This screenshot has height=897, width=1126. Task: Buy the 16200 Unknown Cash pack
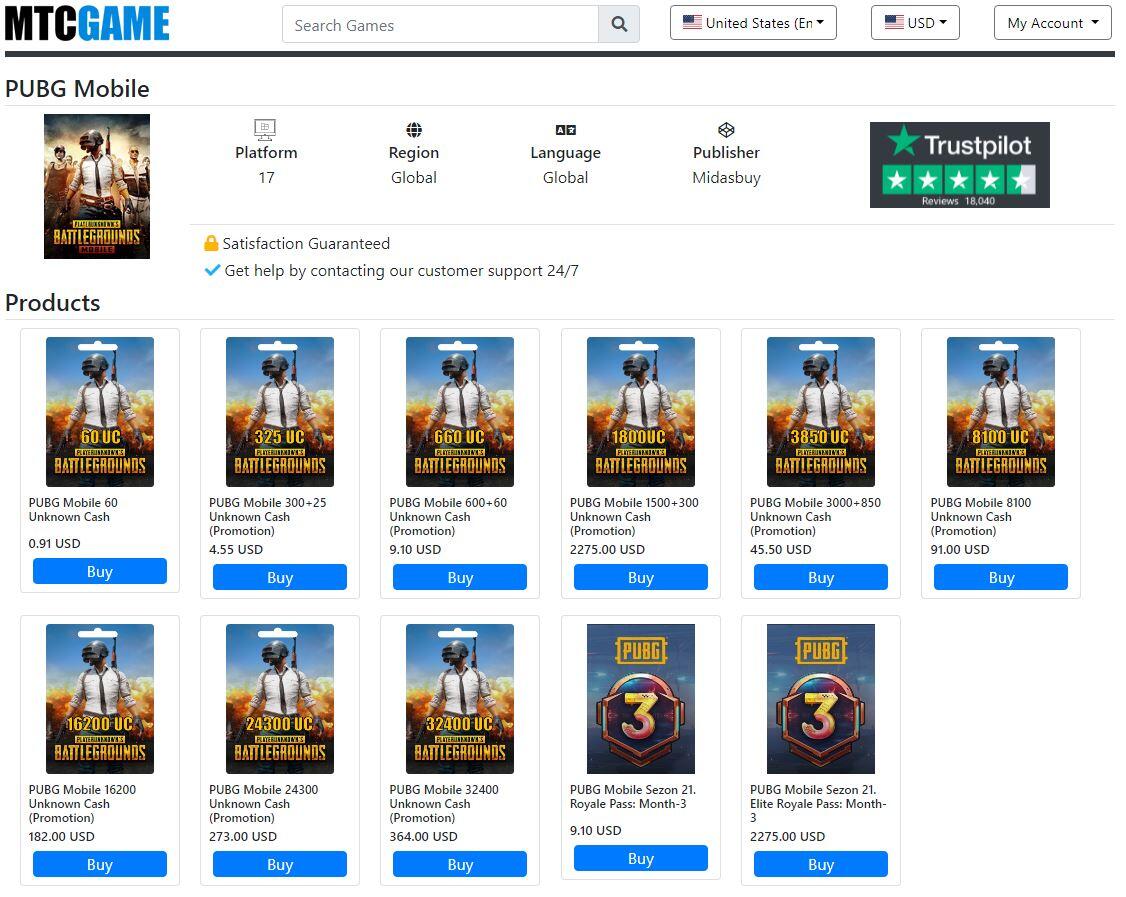100,864
